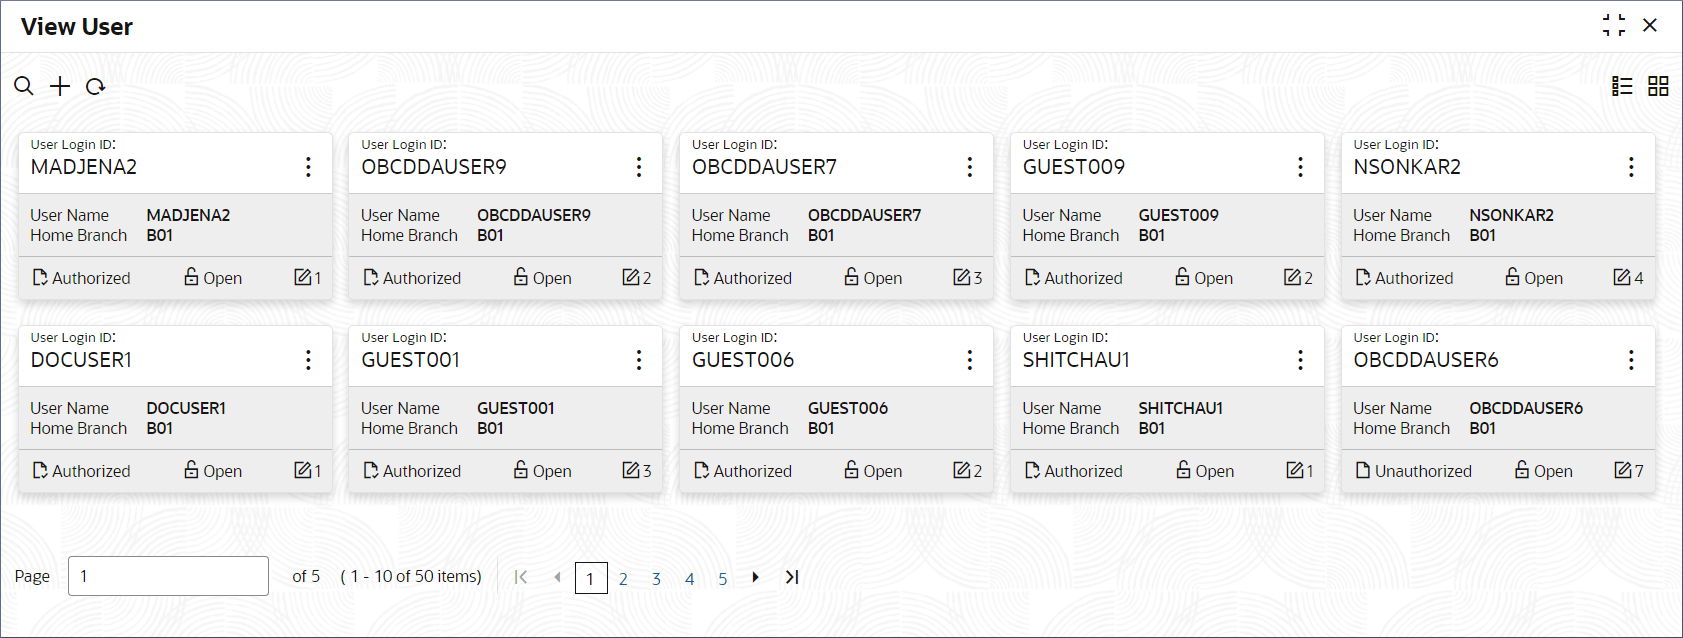Open MADJENA2 card options menu

pos(308,167)
